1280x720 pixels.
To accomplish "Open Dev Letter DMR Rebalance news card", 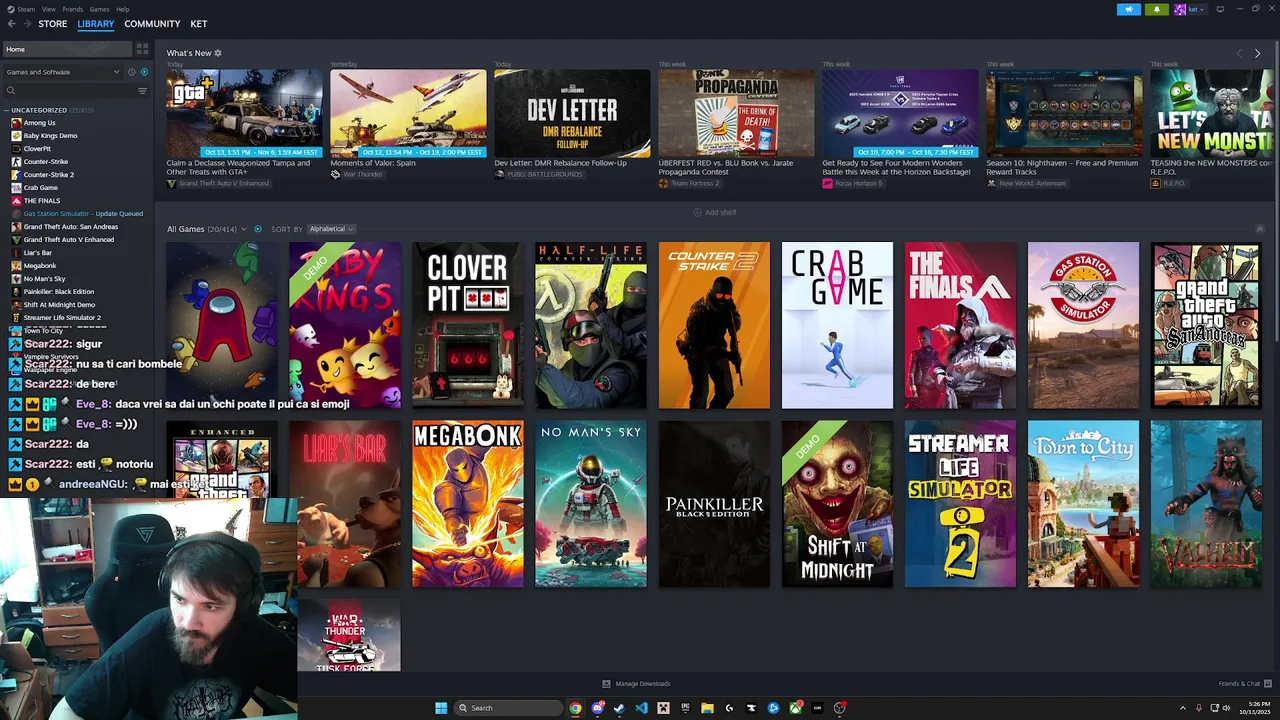I will coord(572,113).
